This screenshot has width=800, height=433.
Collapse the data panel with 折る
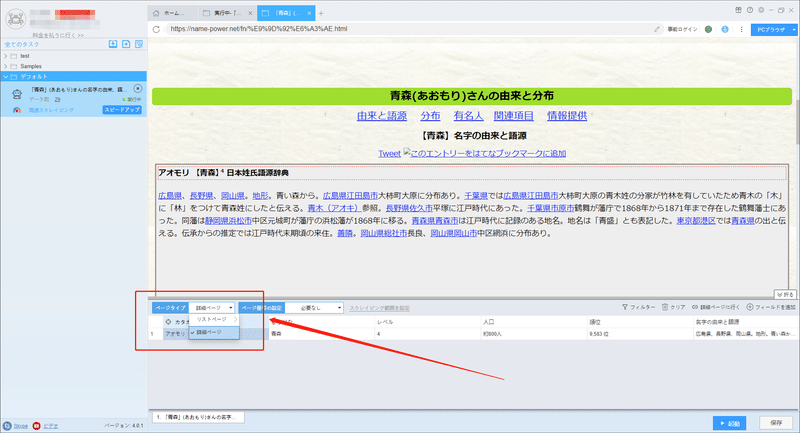click(x=786, y=295)
